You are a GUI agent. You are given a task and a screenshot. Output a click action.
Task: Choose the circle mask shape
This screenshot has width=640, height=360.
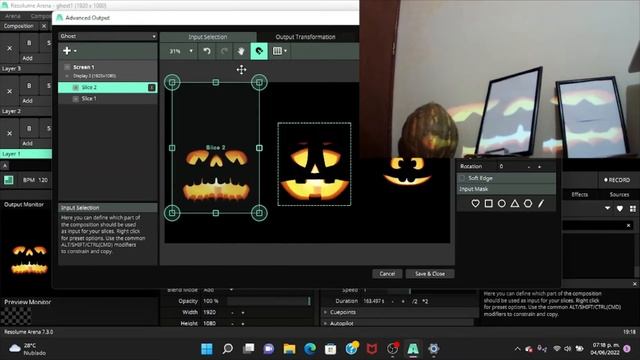click(502, 203)
